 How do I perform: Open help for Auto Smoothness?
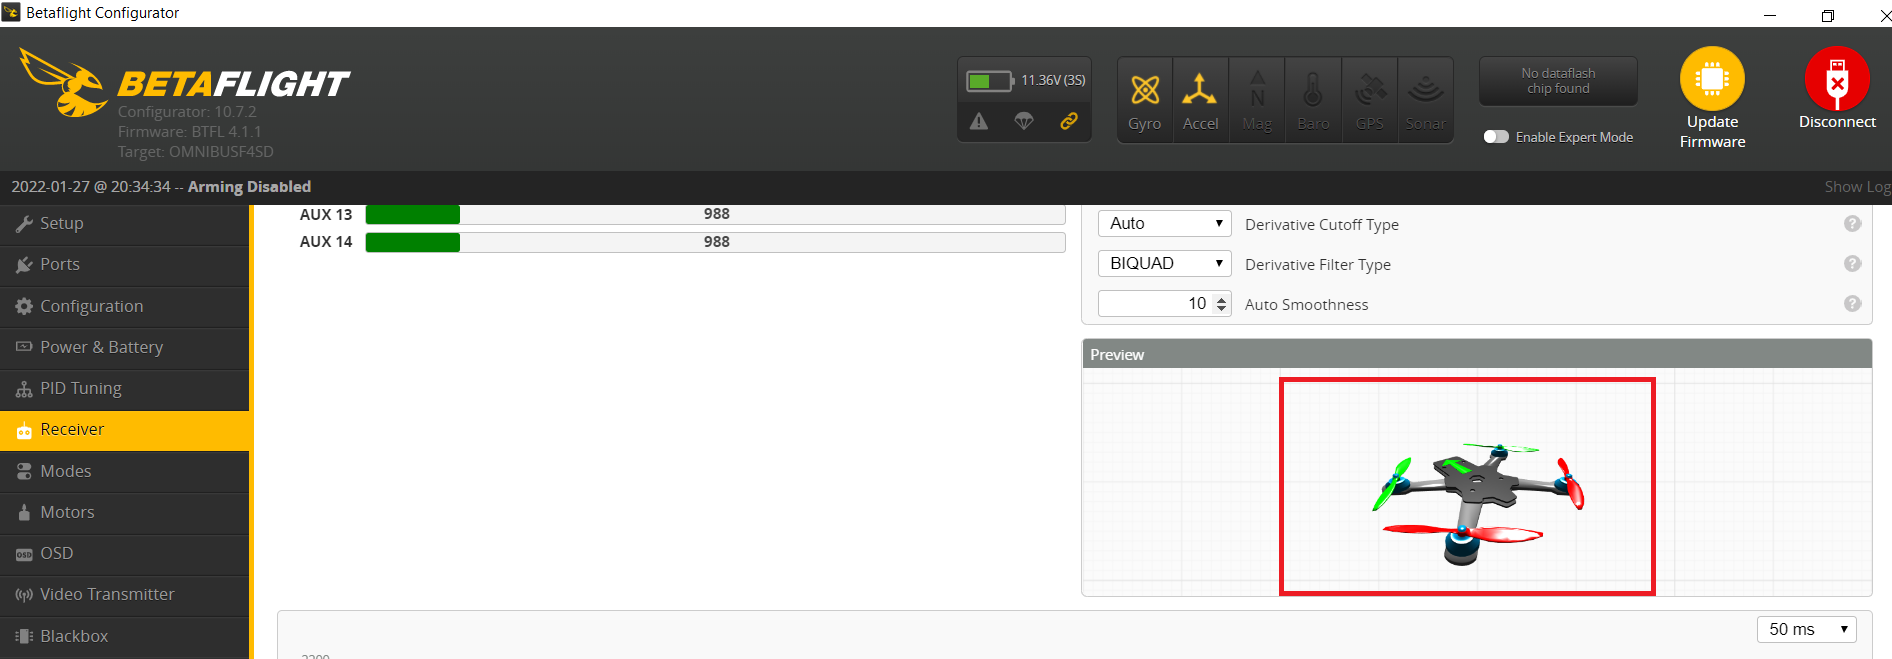1852,304
